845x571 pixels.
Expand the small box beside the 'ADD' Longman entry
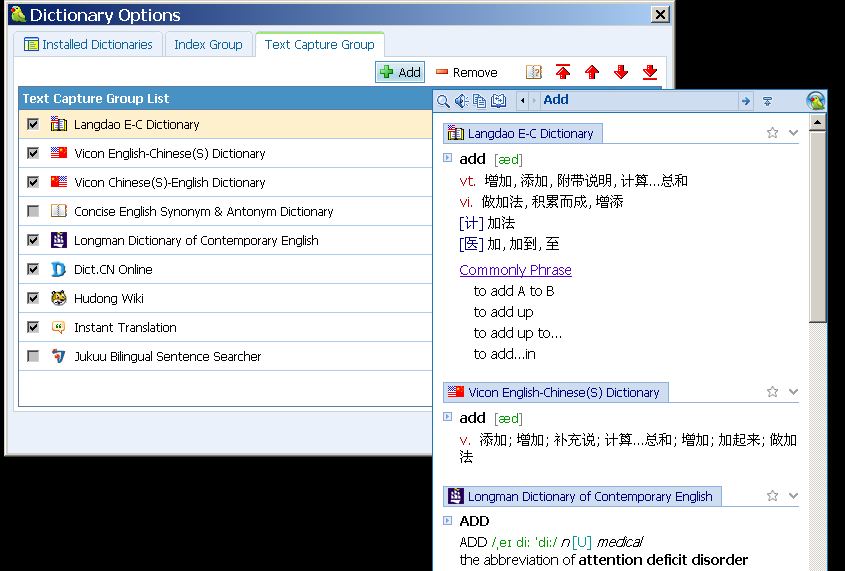click(447, 520)
